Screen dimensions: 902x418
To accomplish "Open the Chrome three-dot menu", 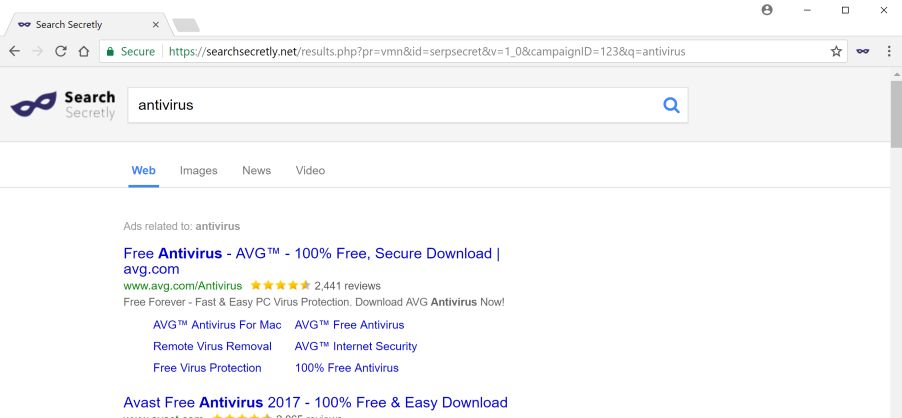I will point(888,51).
